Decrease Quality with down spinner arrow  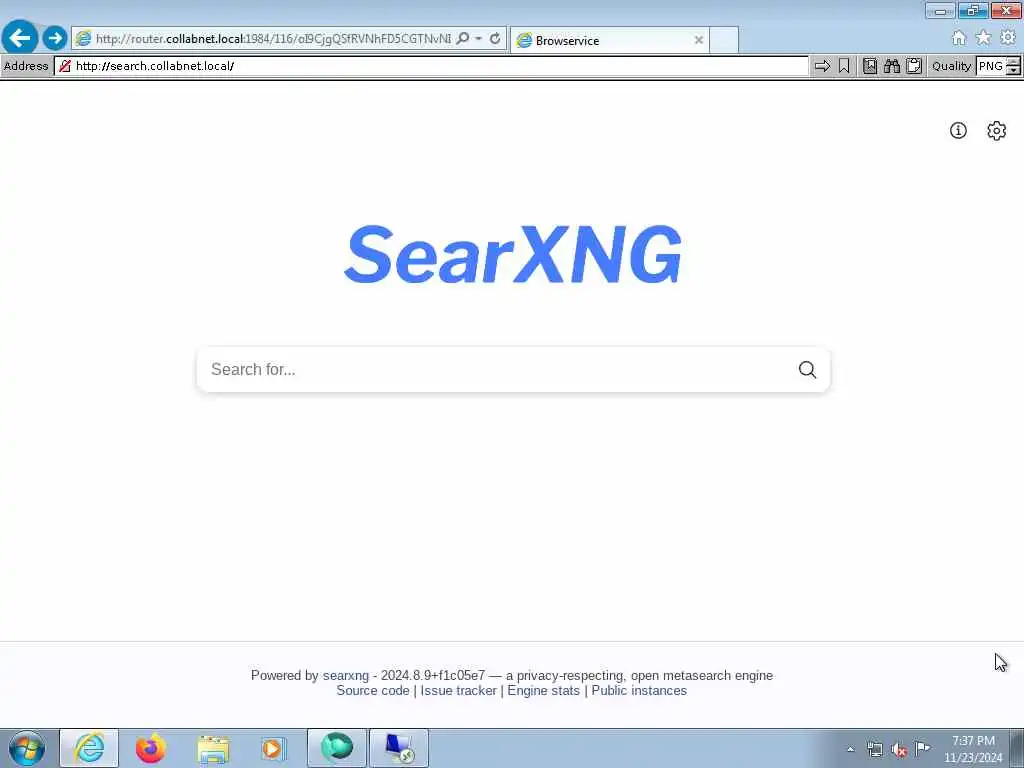[1013, 71]
